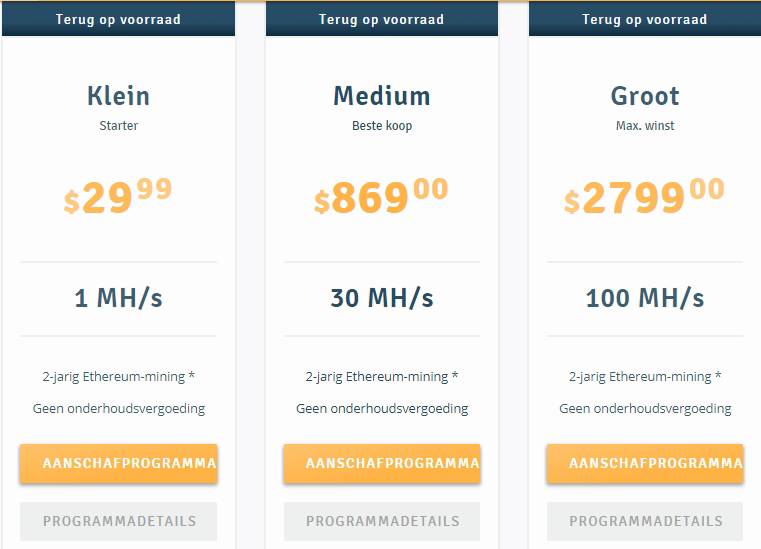The width and height of the screenshot is (761, 549).
Task: Click the 100 MH/s hashrate text
Action: [645, 298]
